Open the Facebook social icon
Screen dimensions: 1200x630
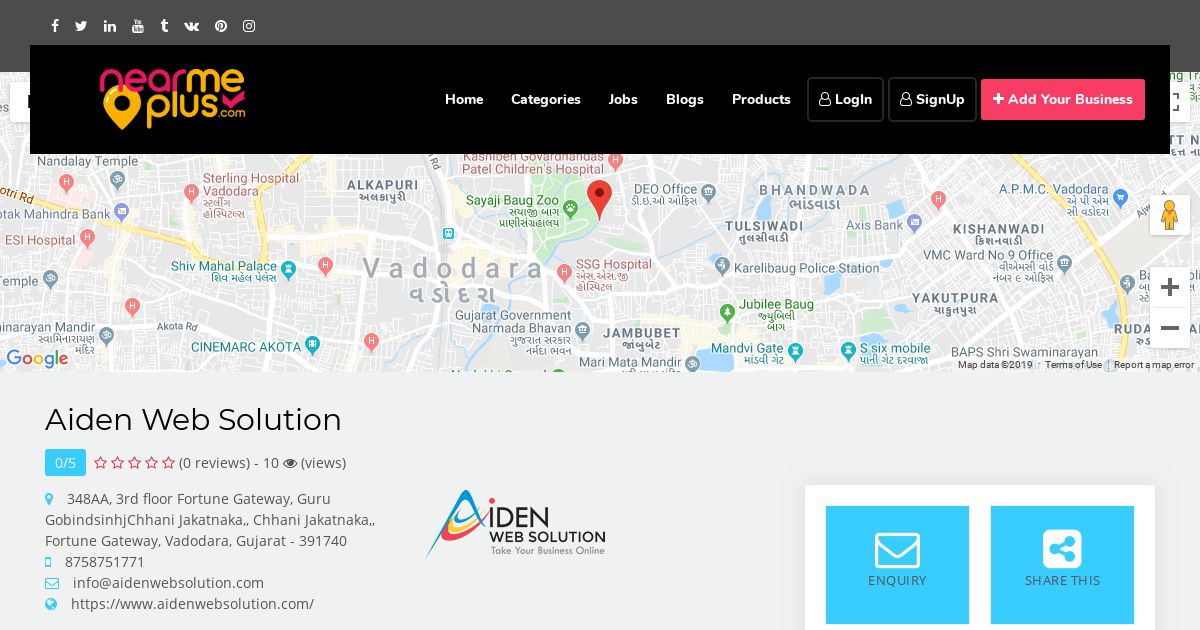(55, 26)
